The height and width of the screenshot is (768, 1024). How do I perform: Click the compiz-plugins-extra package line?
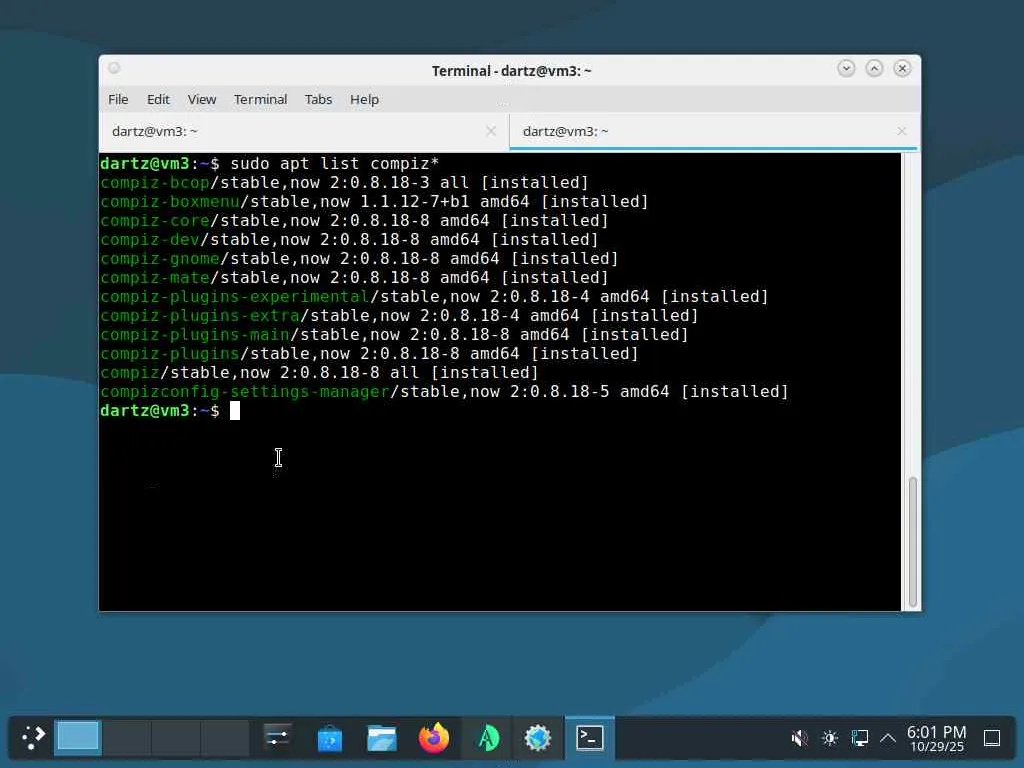tap(399, 315)
